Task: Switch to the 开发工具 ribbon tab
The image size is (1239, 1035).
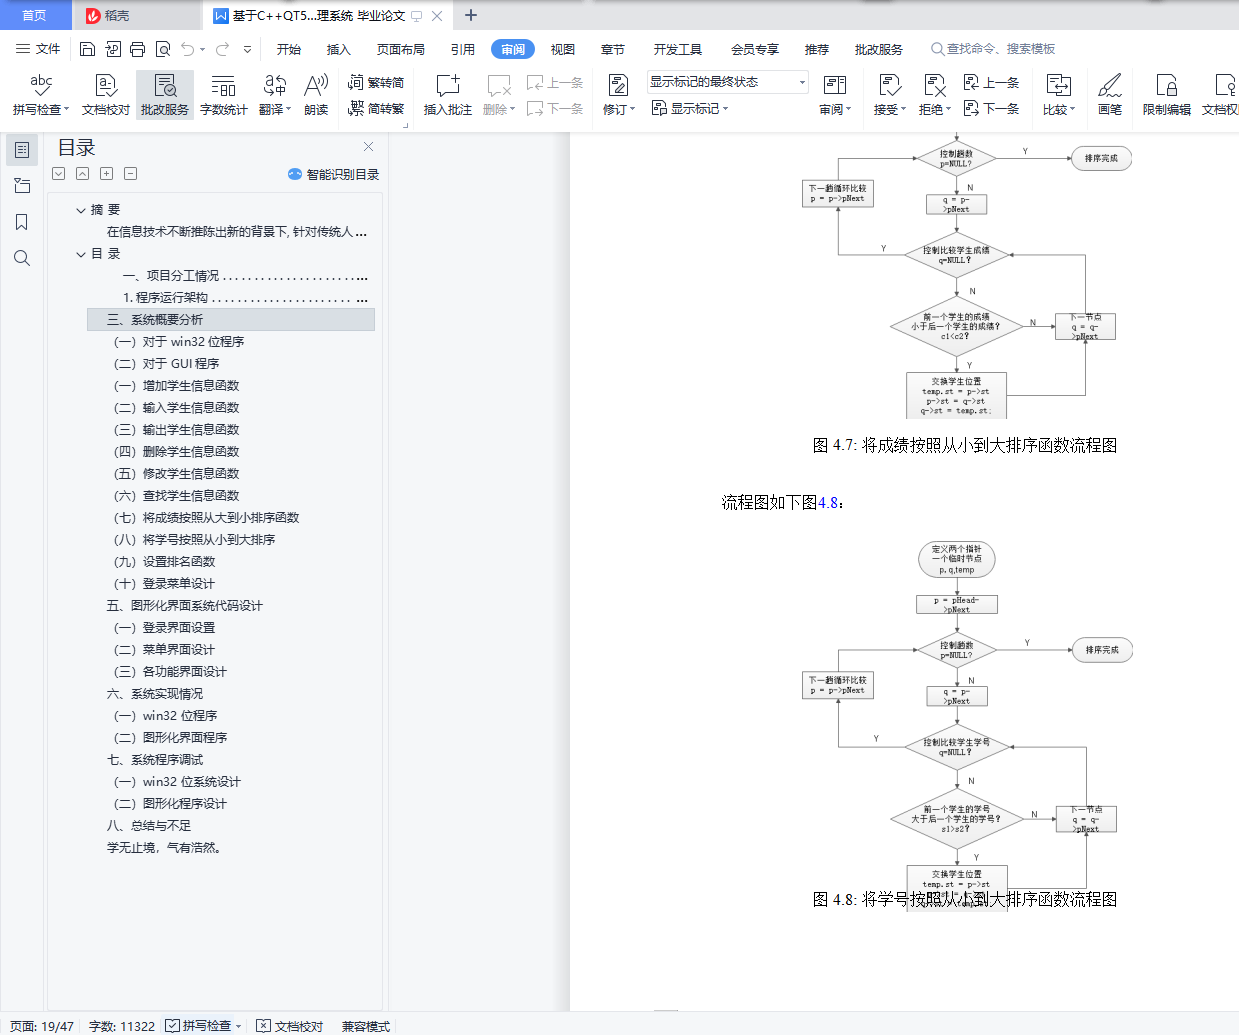Action: (678, 49)
